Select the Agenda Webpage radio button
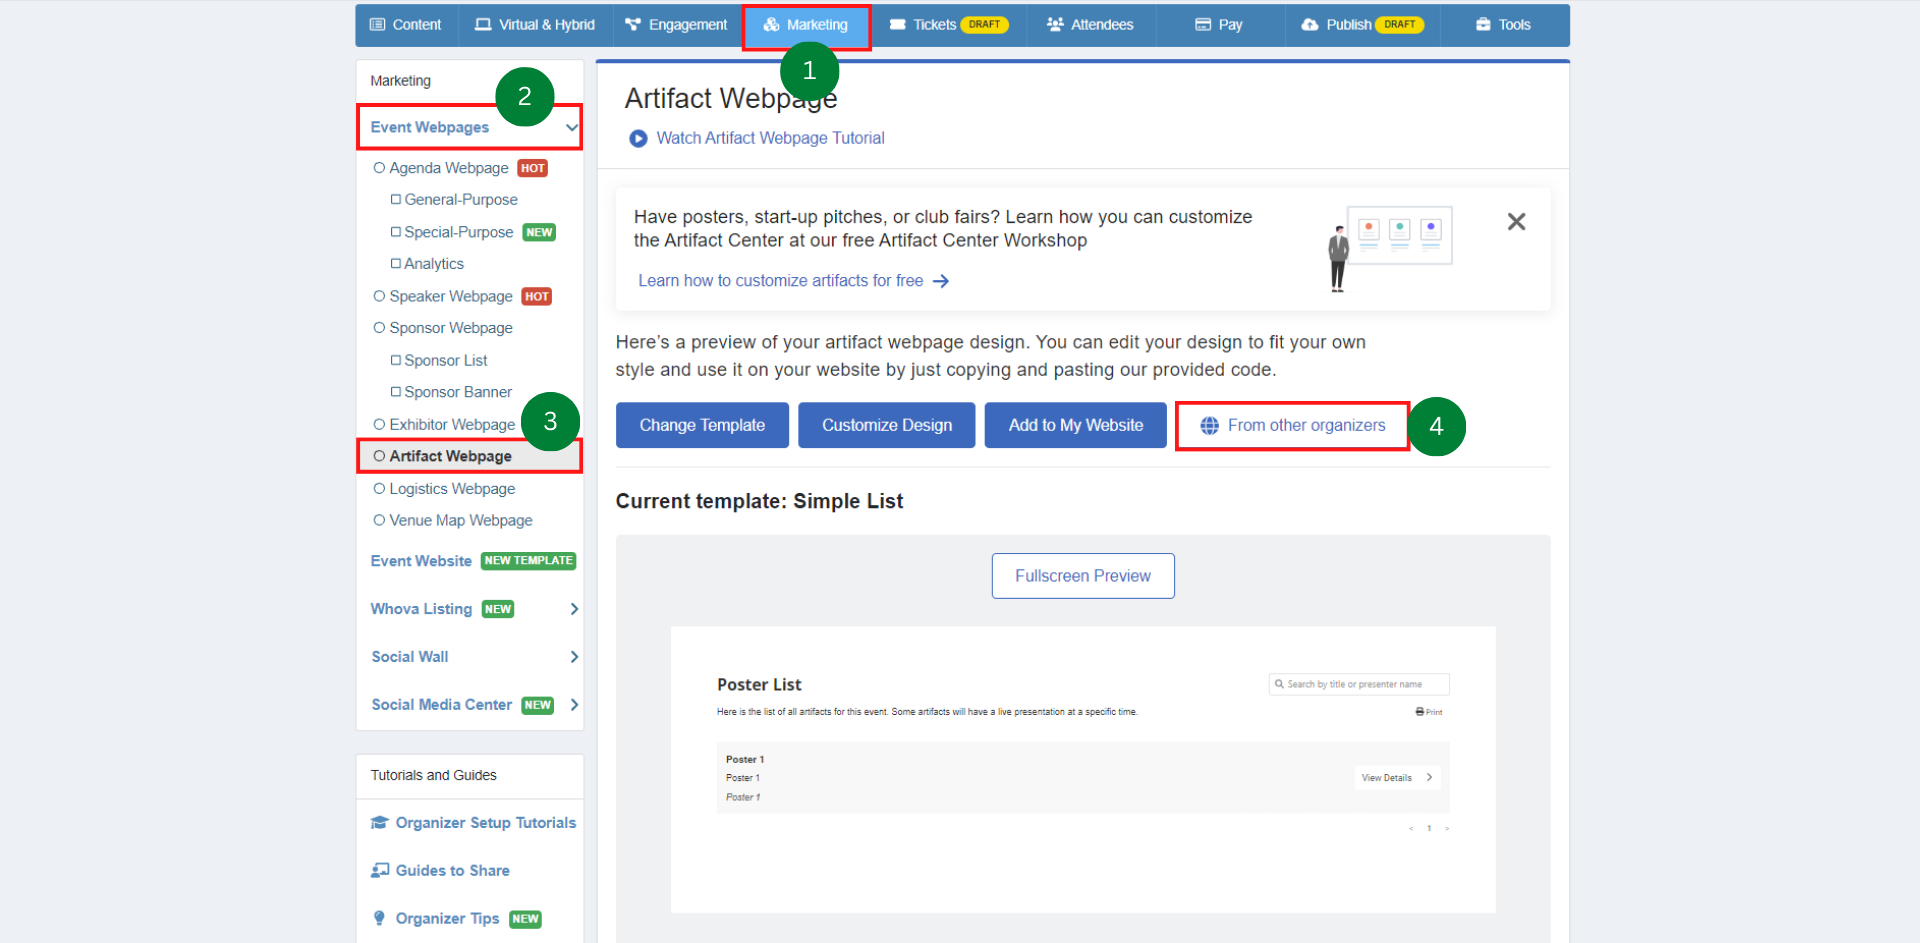Image resolution: width=1920 pixels, height=943 pixels. (379, 168)
